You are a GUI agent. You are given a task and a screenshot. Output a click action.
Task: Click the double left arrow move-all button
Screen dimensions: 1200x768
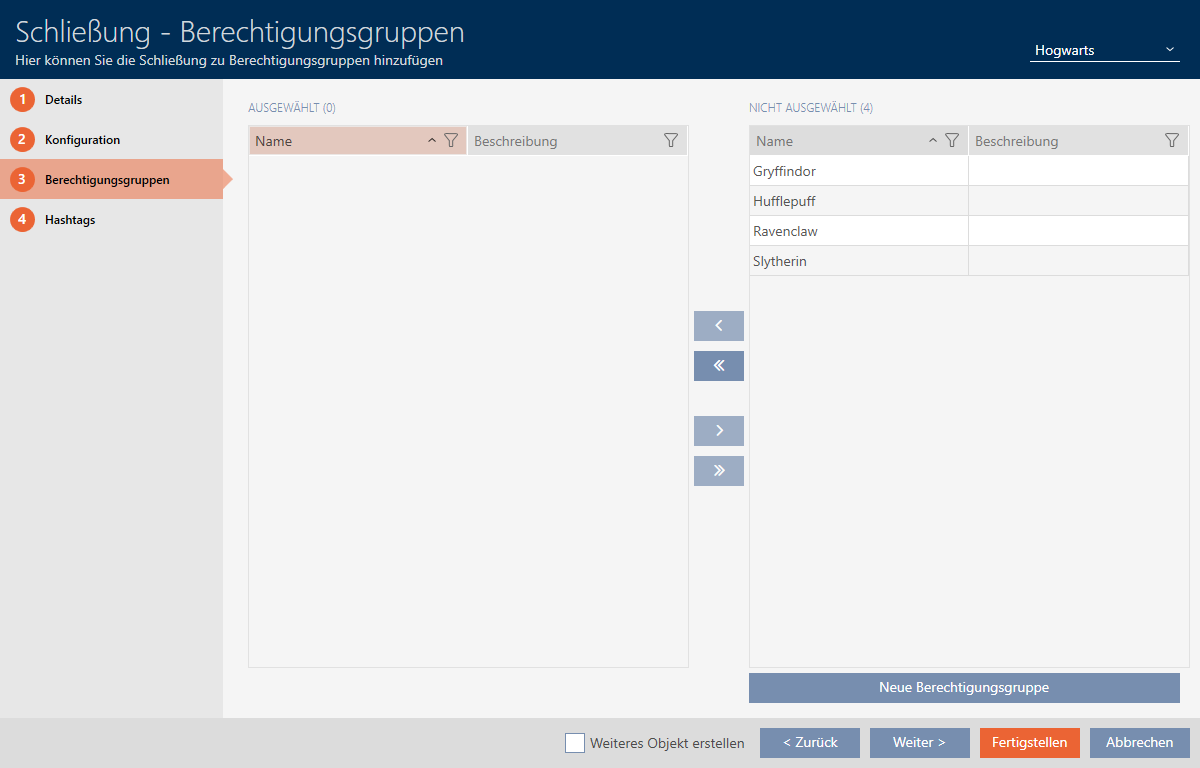click(718, 366)
